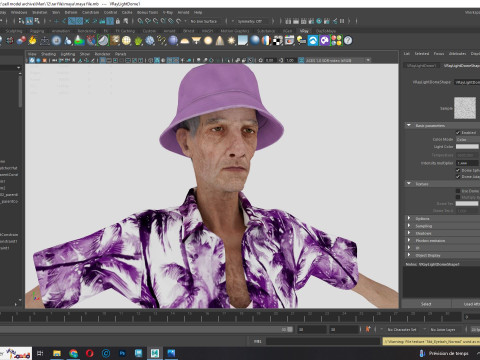Enable the Use Dome Tex checkbox
480x360 pixels.
(458, 191)
